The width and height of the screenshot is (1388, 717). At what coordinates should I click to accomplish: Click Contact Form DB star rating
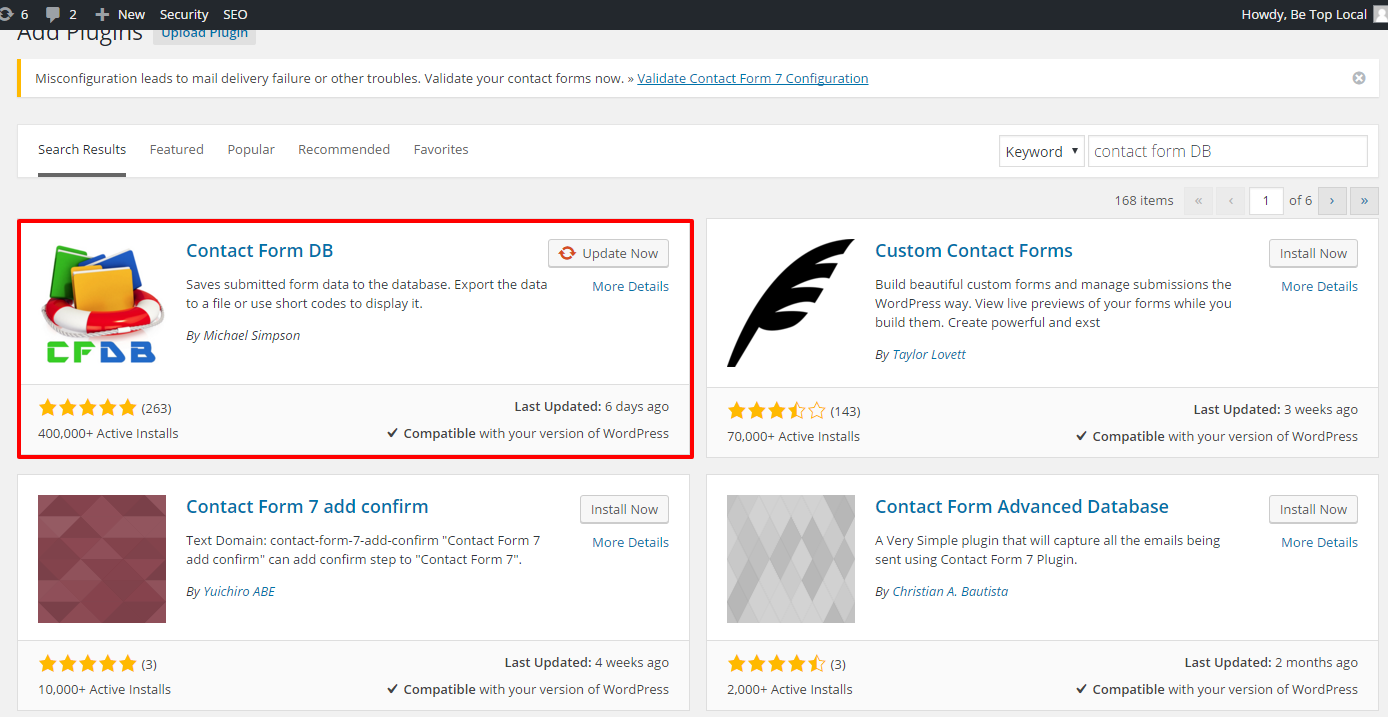pyautogui.click(x=87, y=408)
